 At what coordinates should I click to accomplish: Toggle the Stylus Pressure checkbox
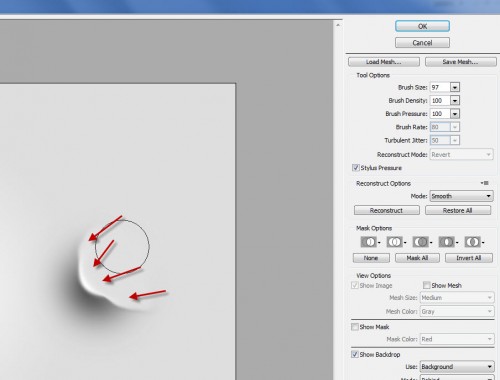point(355,168)
